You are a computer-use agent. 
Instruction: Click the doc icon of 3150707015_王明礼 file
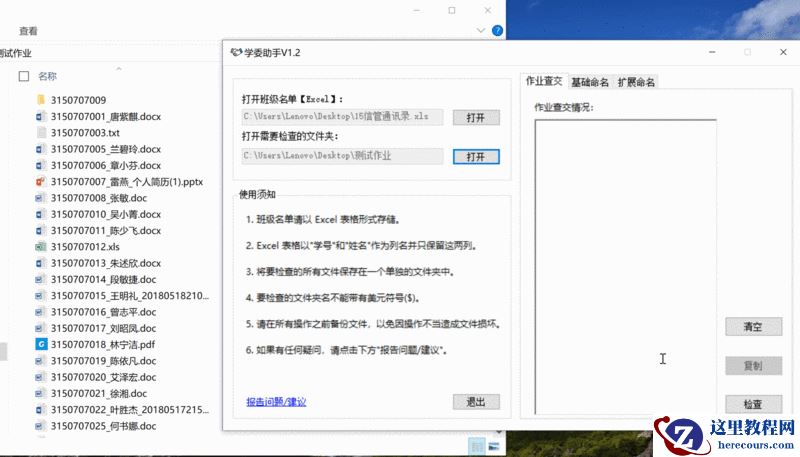click(41, 295)
